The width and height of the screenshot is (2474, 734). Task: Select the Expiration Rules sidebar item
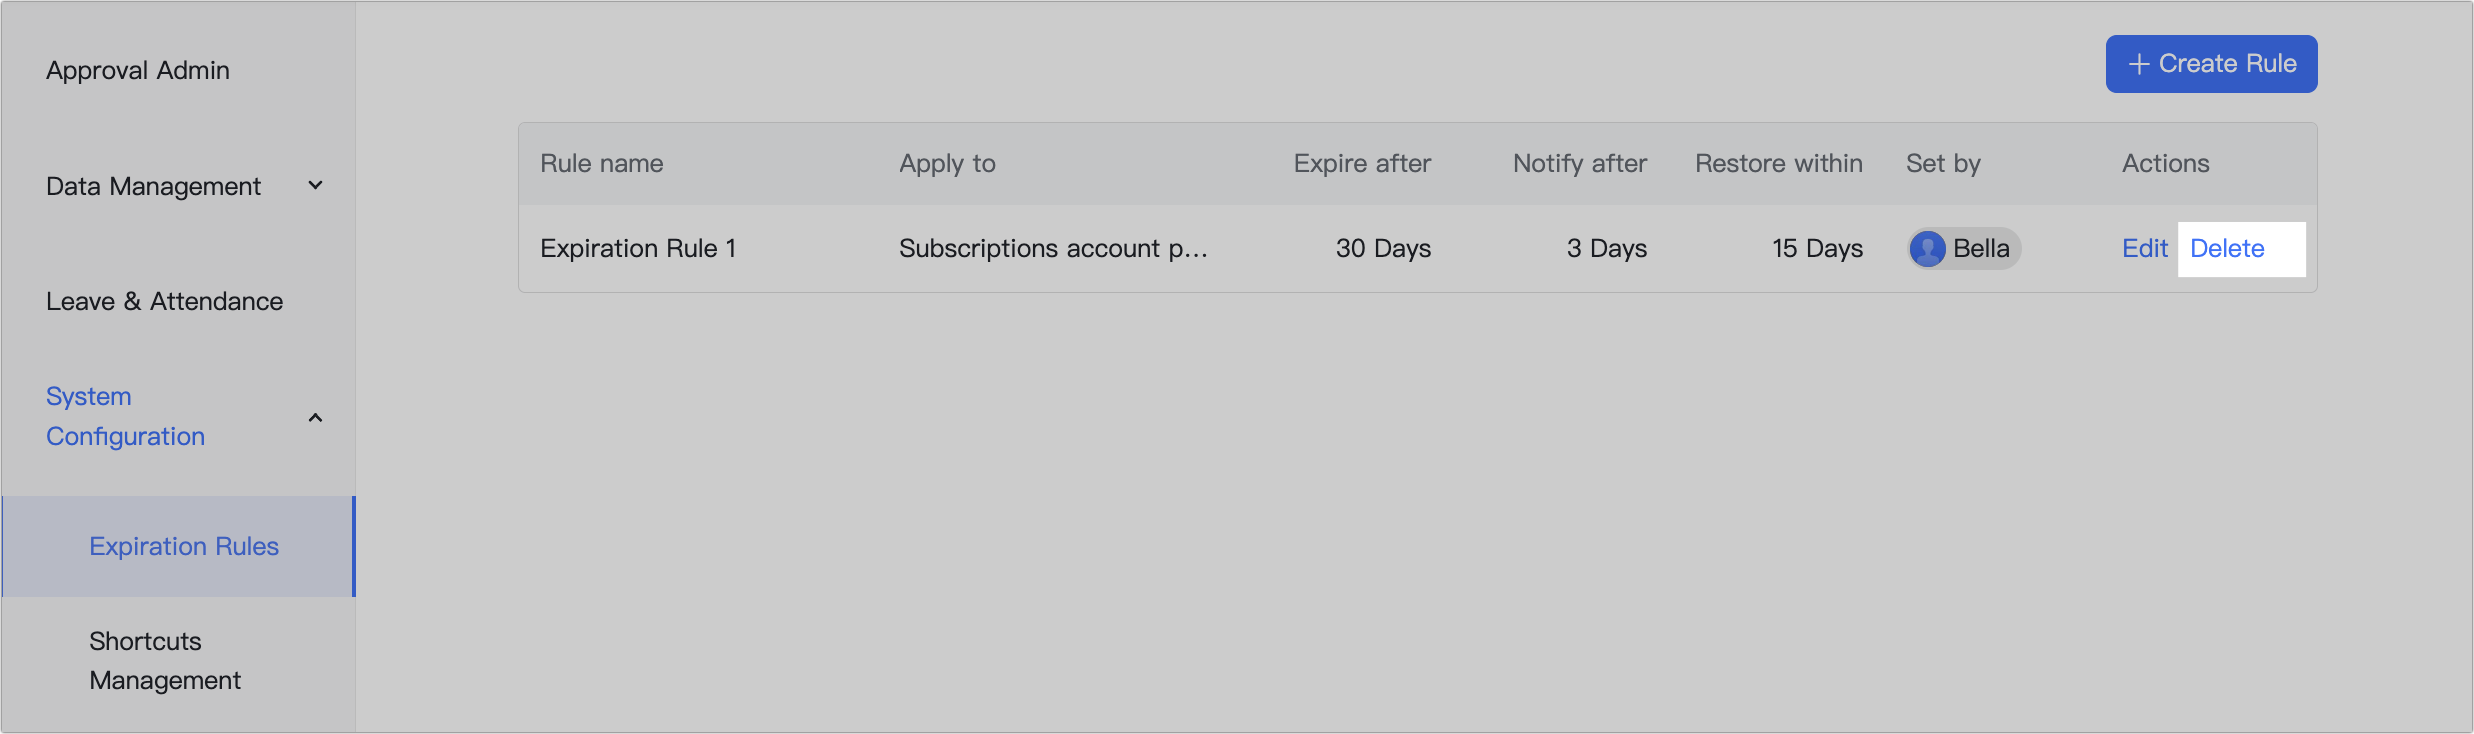(183, 546)
